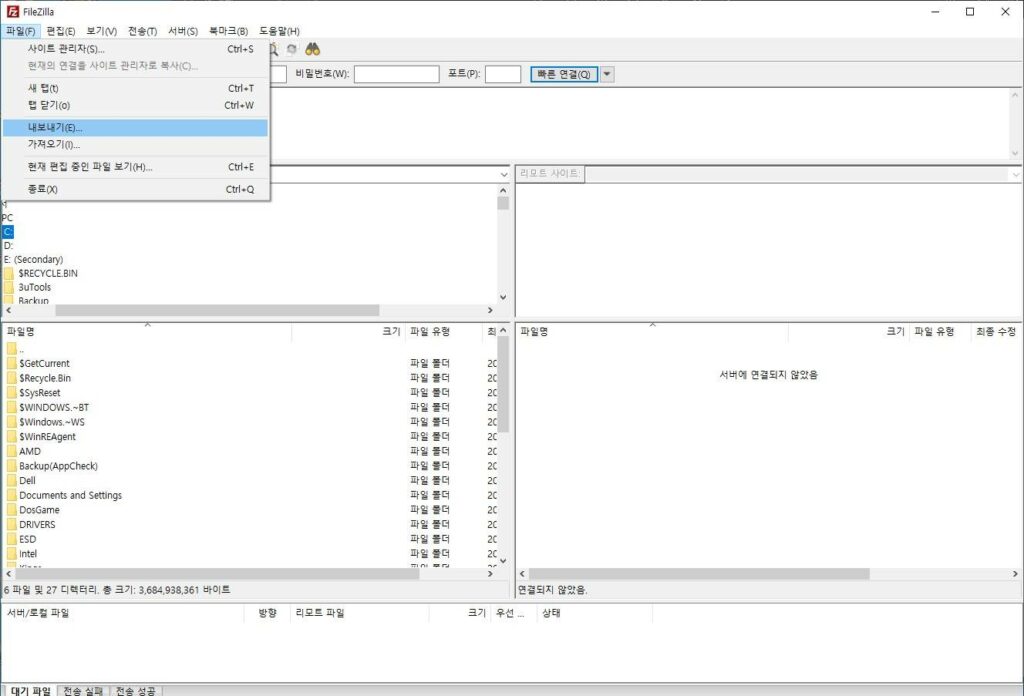The width and height of the screenshot is (1024, 696).
Task: Click the AMD folder icon in file list
Action: 12,451
